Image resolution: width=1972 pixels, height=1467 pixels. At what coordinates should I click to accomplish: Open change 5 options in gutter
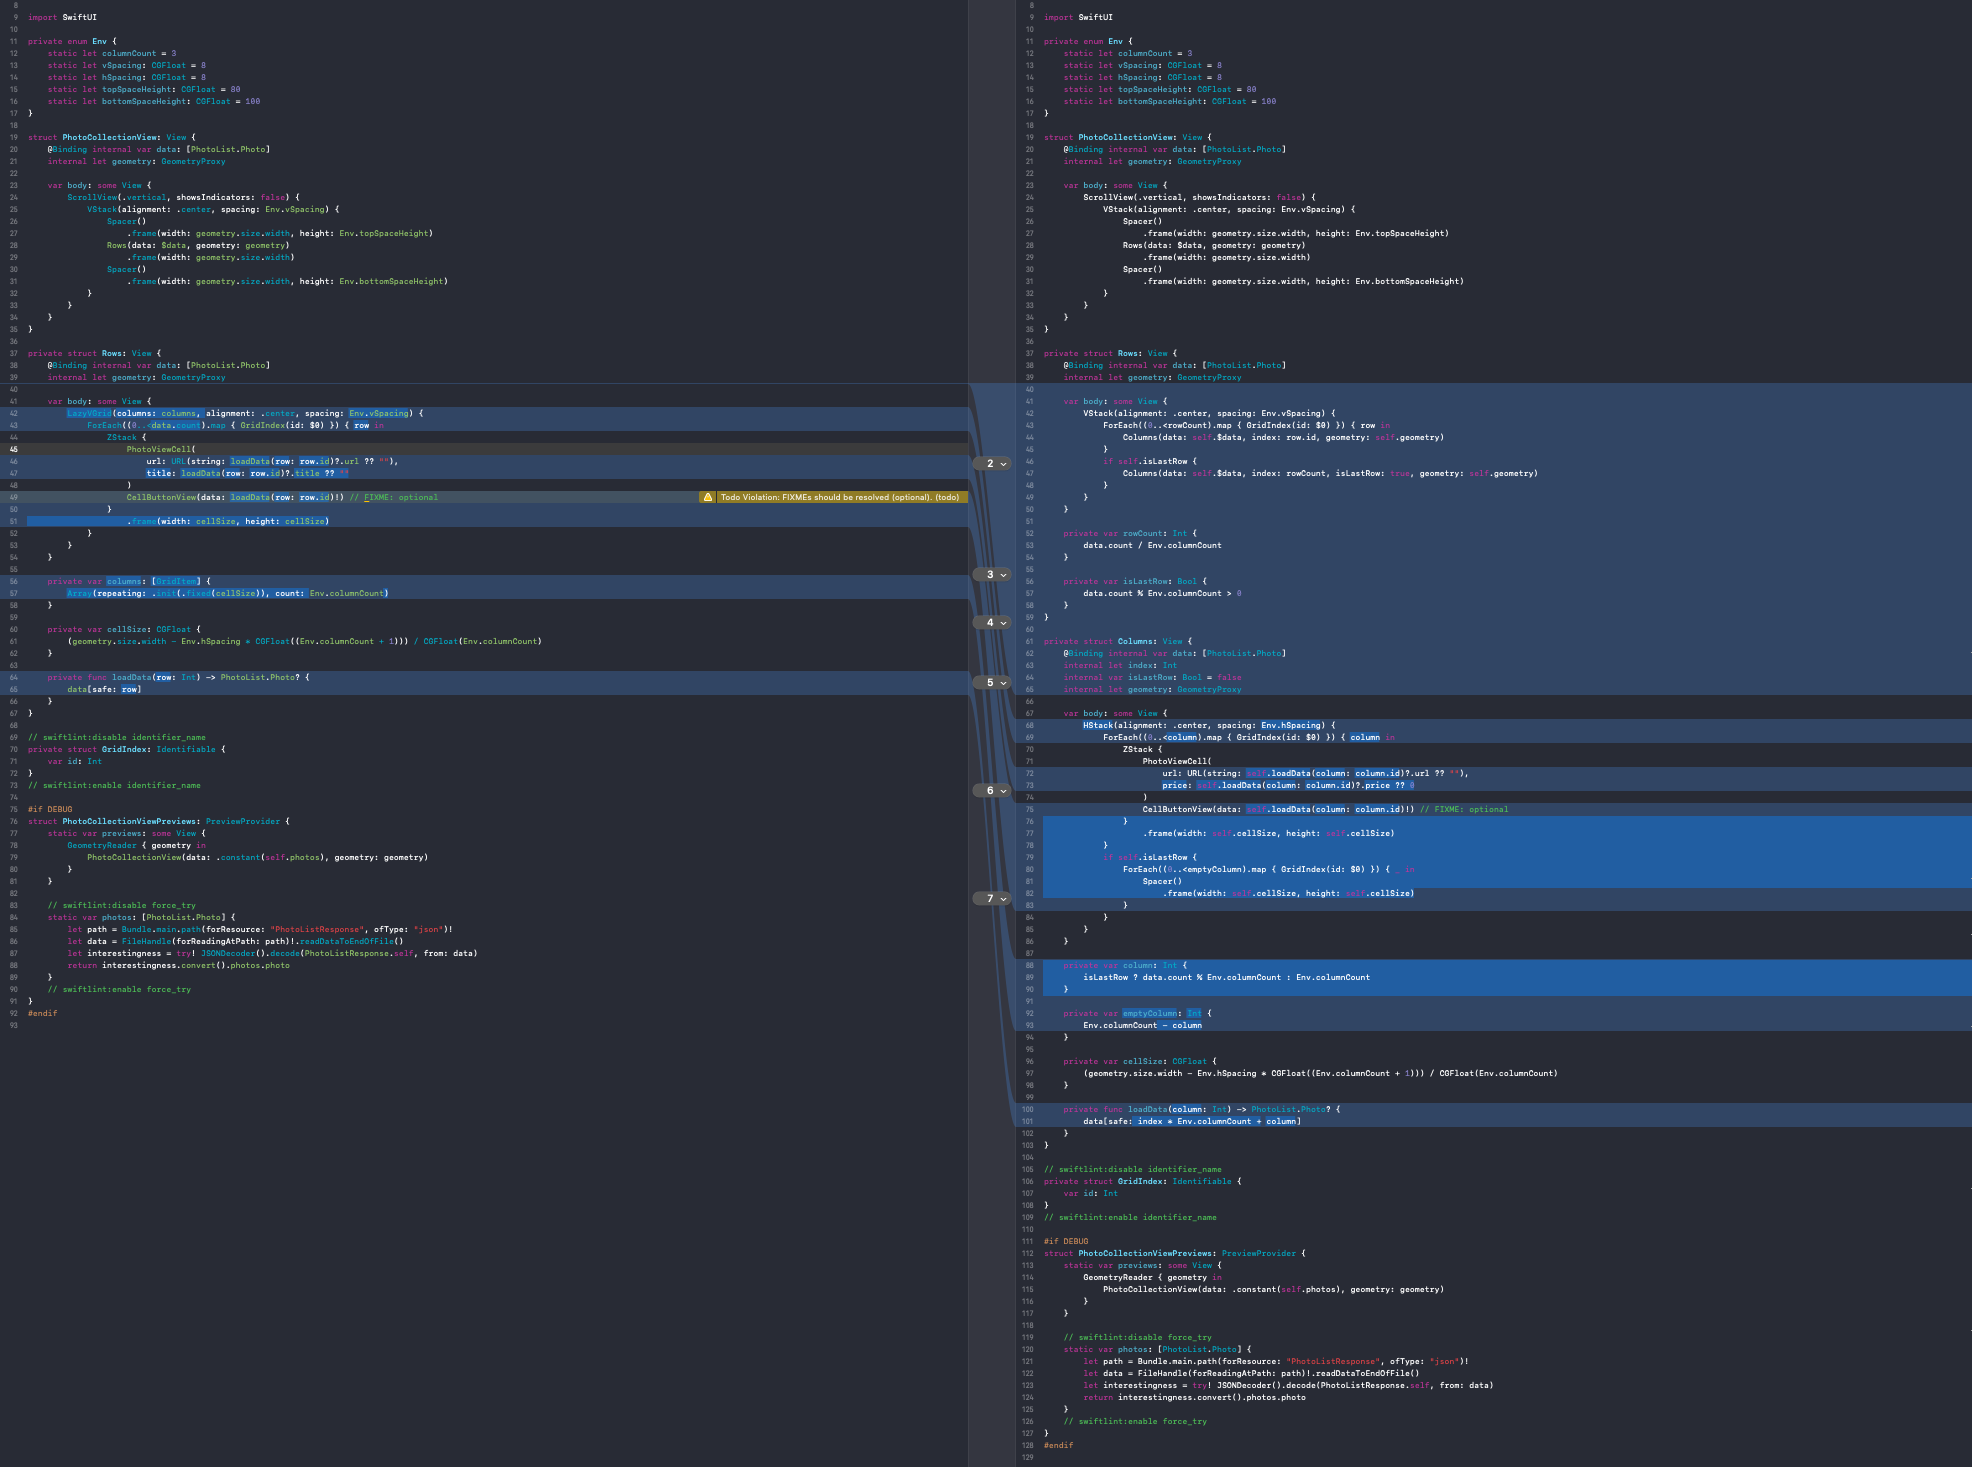pyautogui.click(x=1003, y=683)
